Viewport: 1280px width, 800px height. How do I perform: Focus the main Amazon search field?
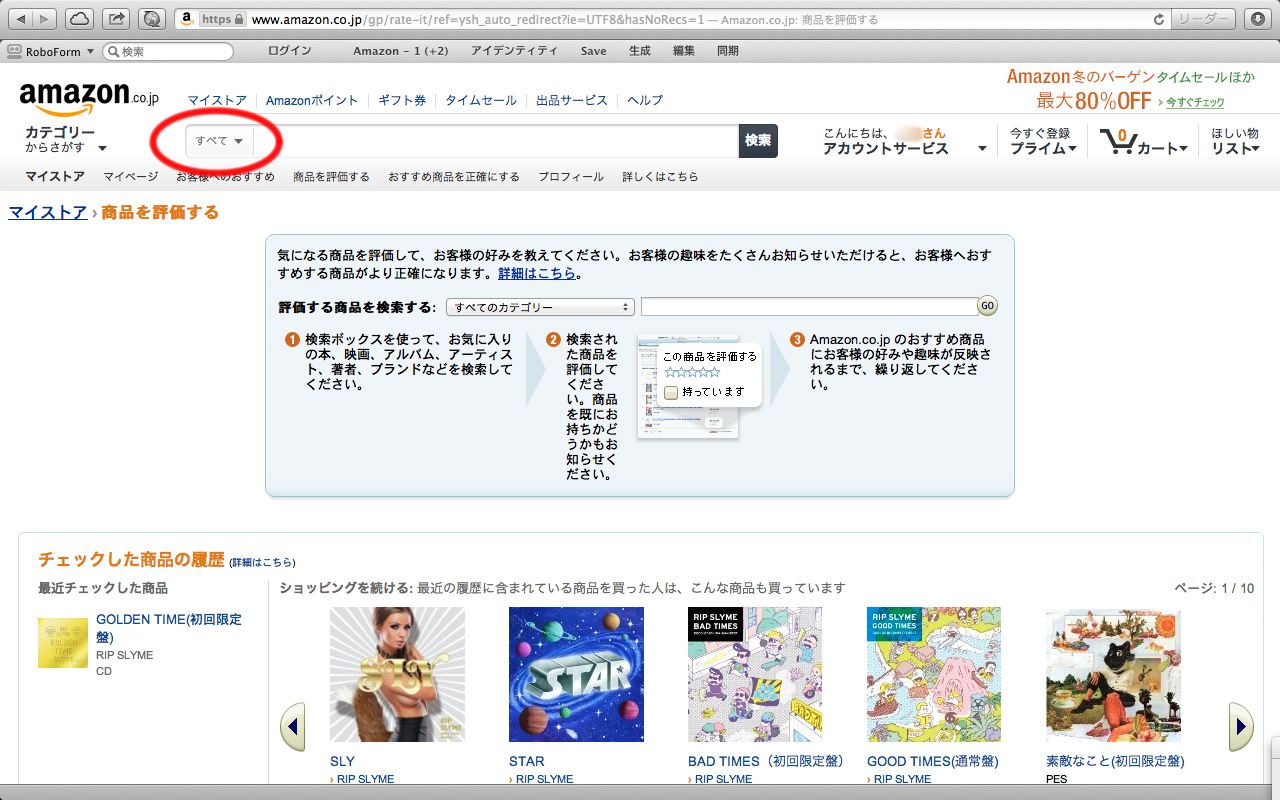(x=496, y=141)
